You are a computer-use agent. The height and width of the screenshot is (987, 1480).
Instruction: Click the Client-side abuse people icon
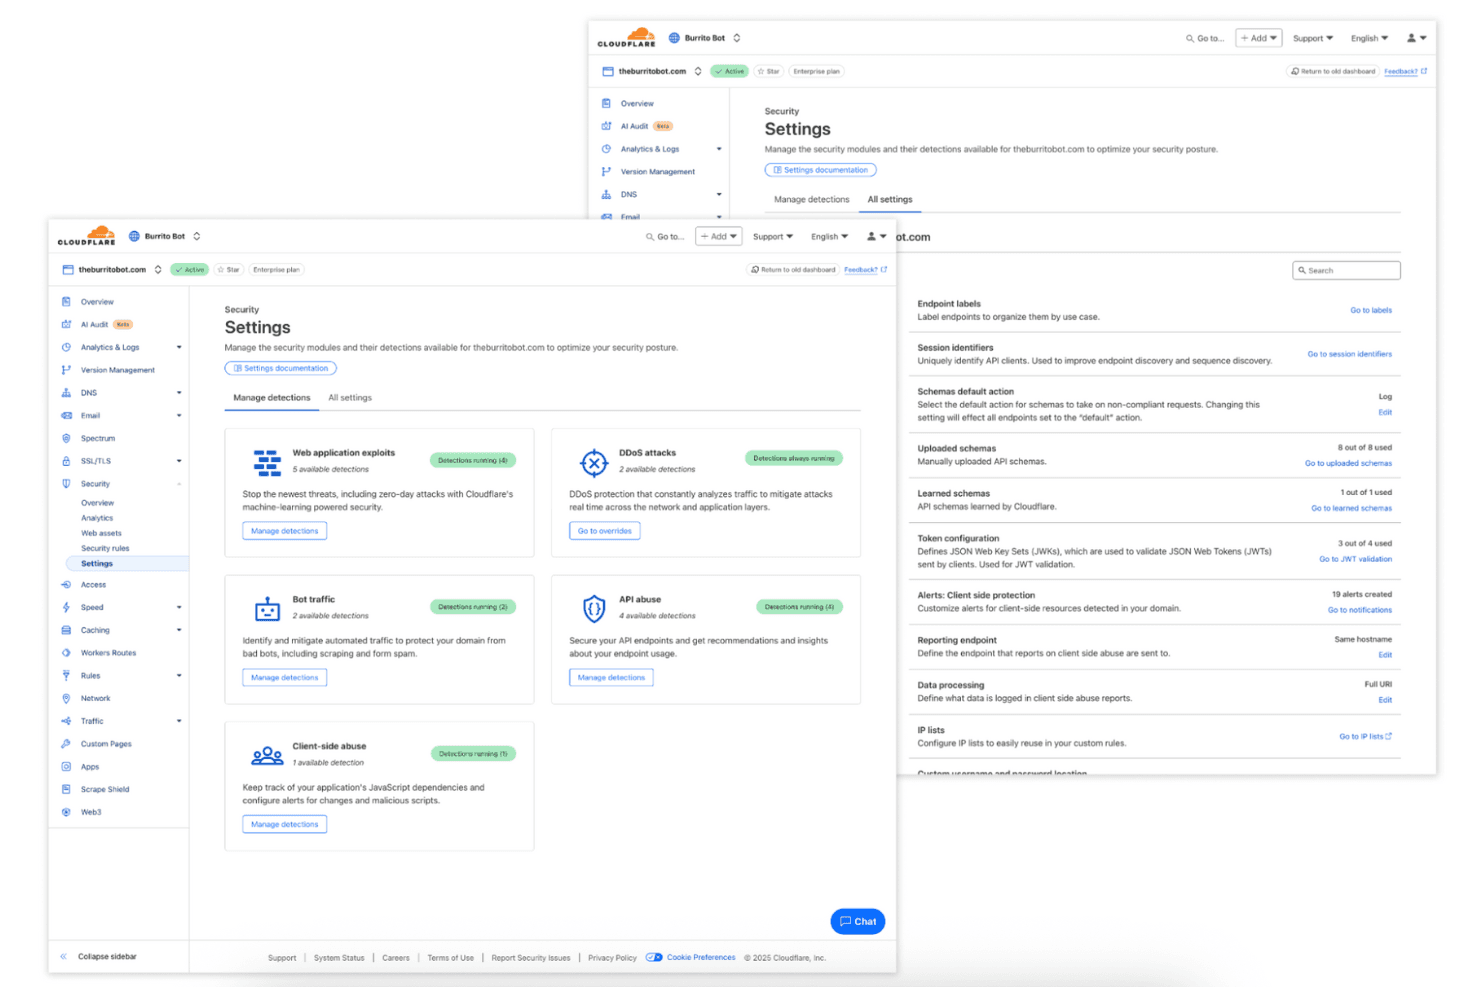point(267,756)
